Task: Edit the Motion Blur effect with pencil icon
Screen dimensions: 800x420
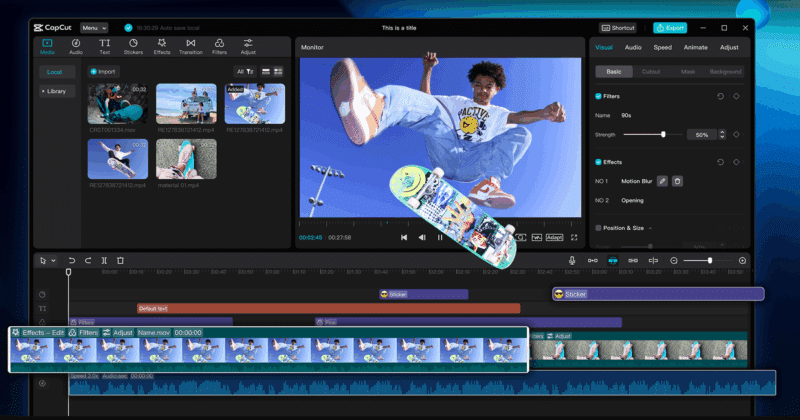Action: click(662, 181)
